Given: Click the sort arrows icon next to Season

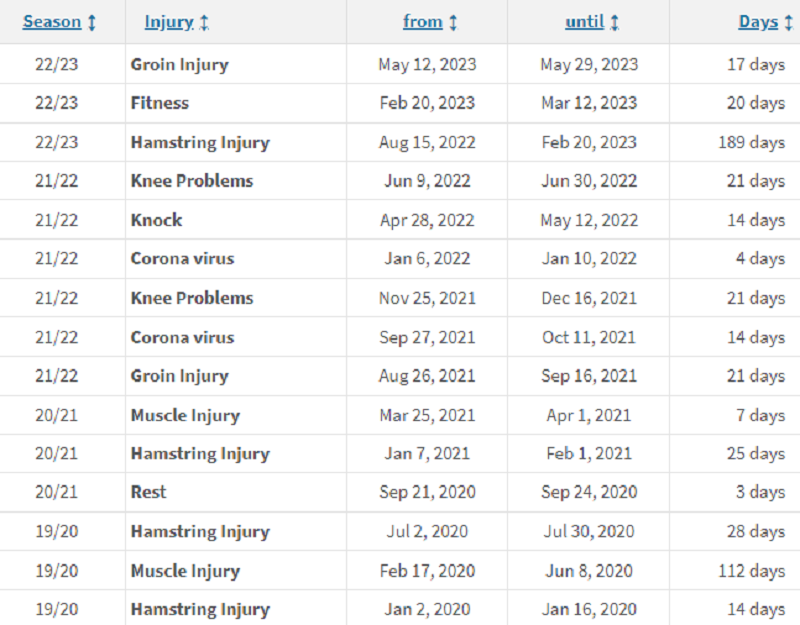Looking at the screenshot, I should pyautogui.click(x=92, y=22).
